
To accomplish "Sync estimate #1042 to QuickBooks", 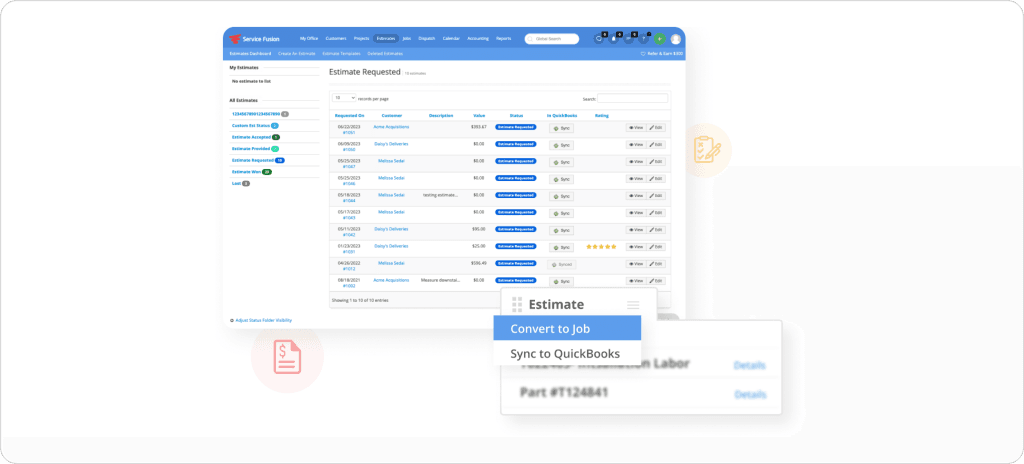I will click(562, 230).
